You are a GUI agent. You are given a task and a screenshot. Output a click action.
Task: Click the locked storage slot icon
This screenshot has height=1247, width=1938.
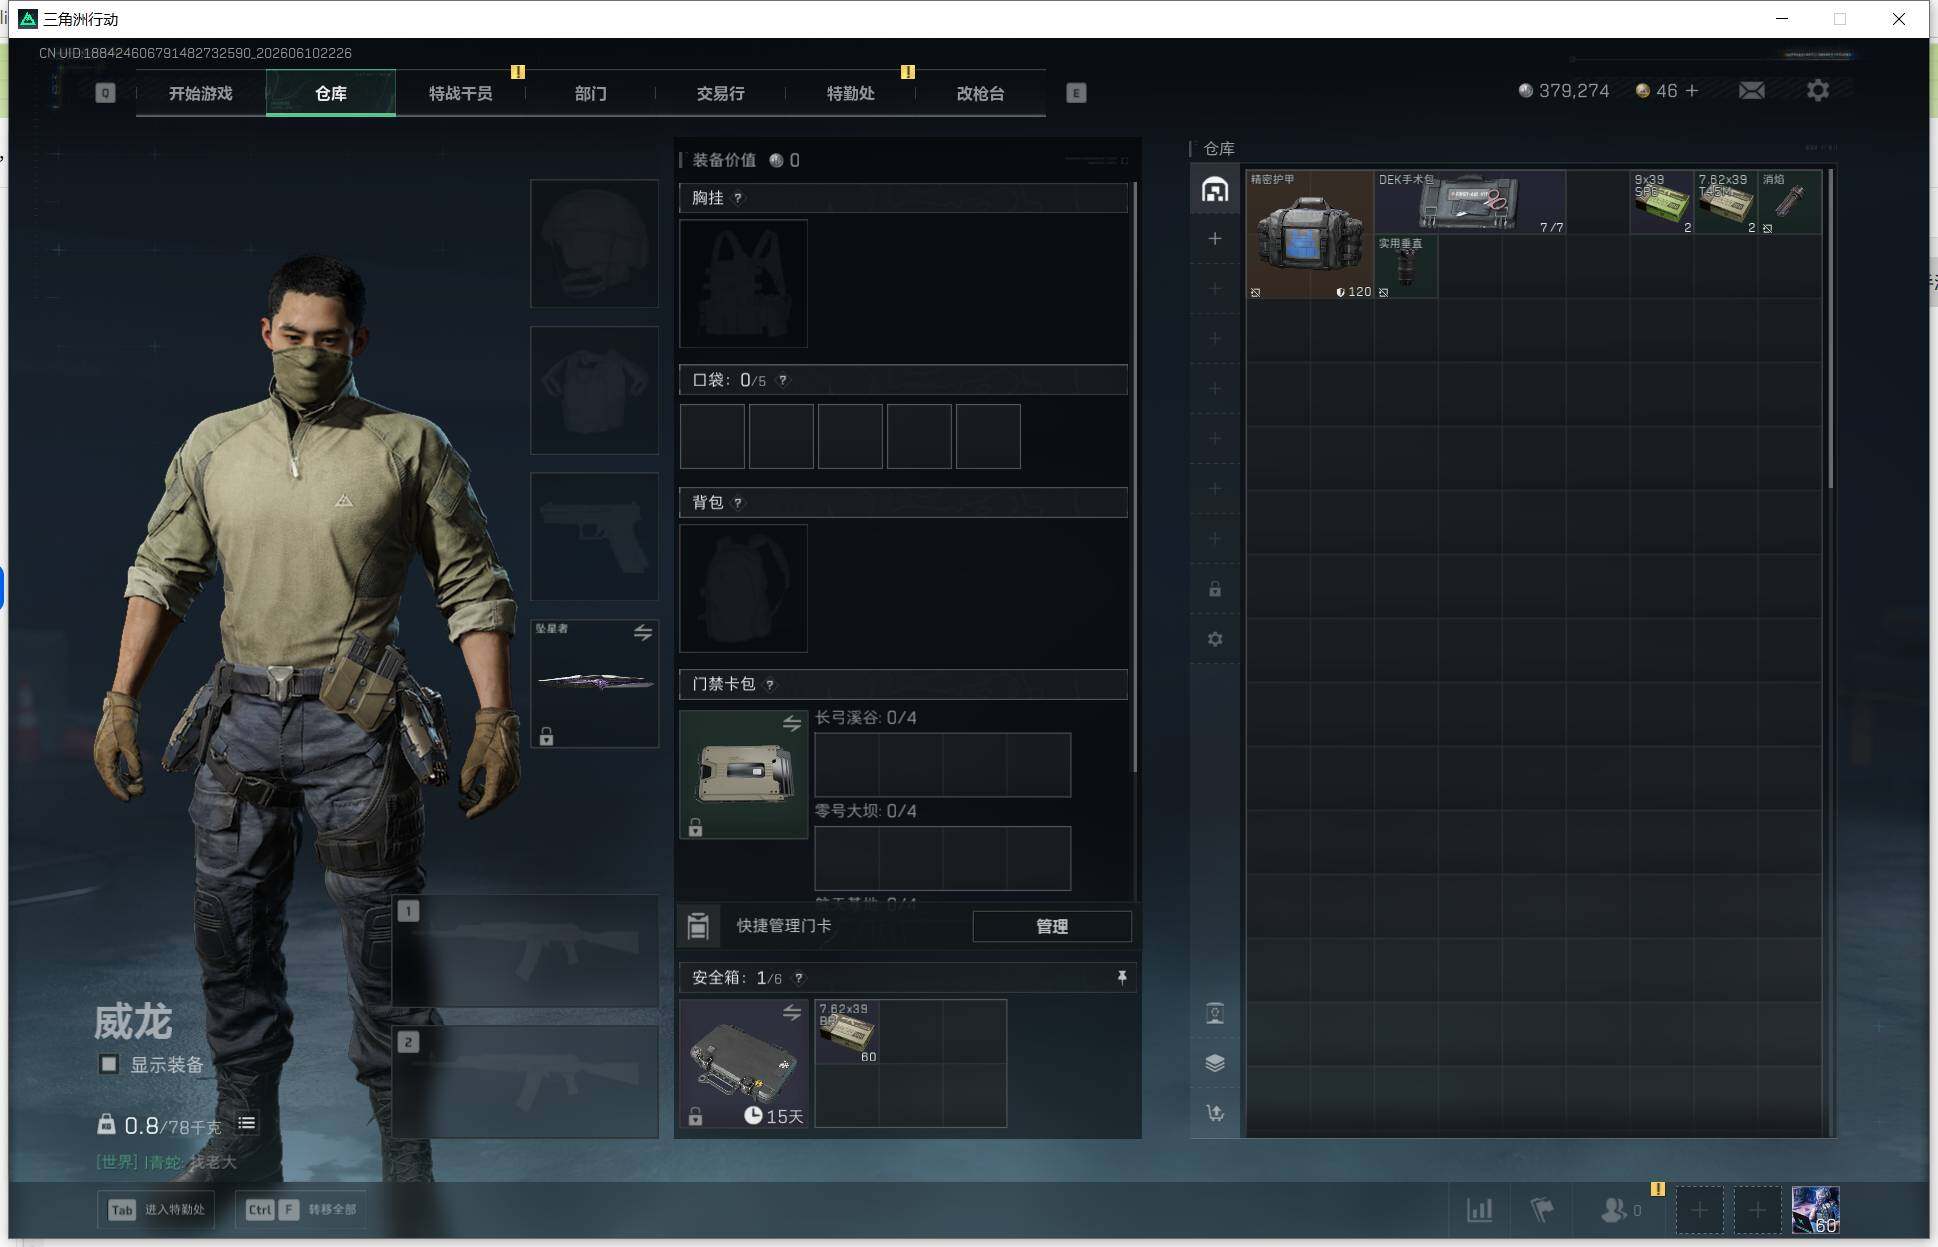(1215, 589)
